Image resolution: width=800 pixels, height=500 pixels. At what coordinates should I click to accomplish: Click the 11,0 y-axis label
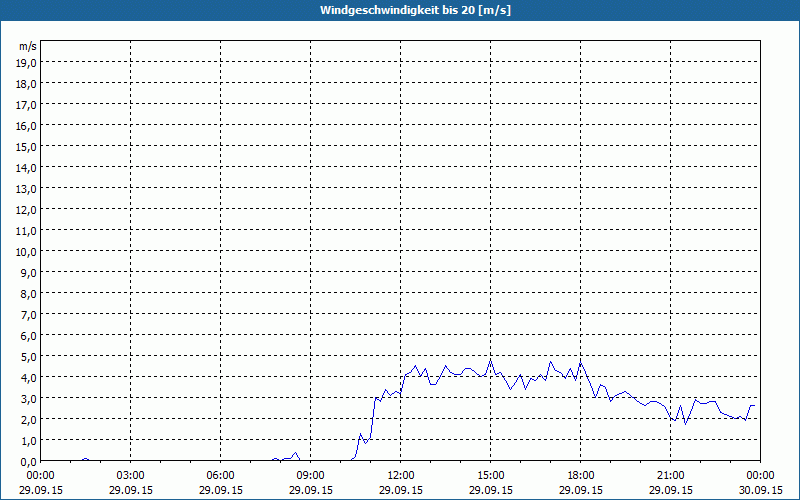27,231
